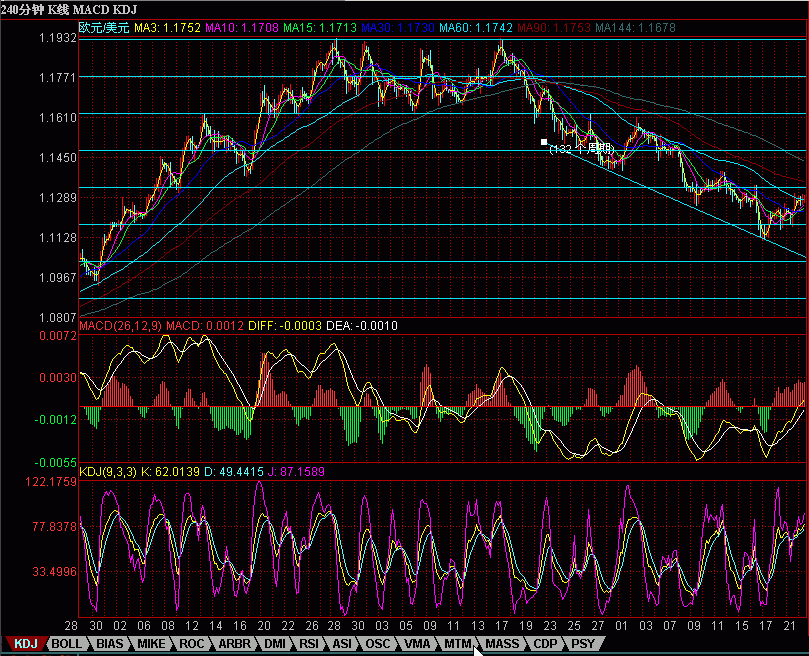Select the 'MA144: 1.1678' moving average label
The width and height of the screenshot is (809, 656).
pos(635,28)
